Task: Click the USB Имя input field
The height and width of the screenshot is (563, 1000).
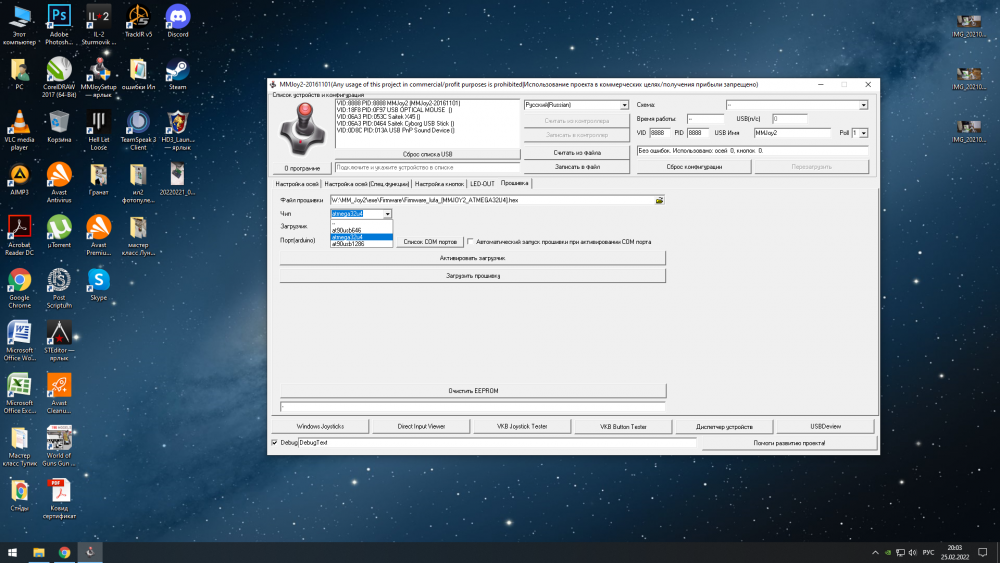Action: 792,132
